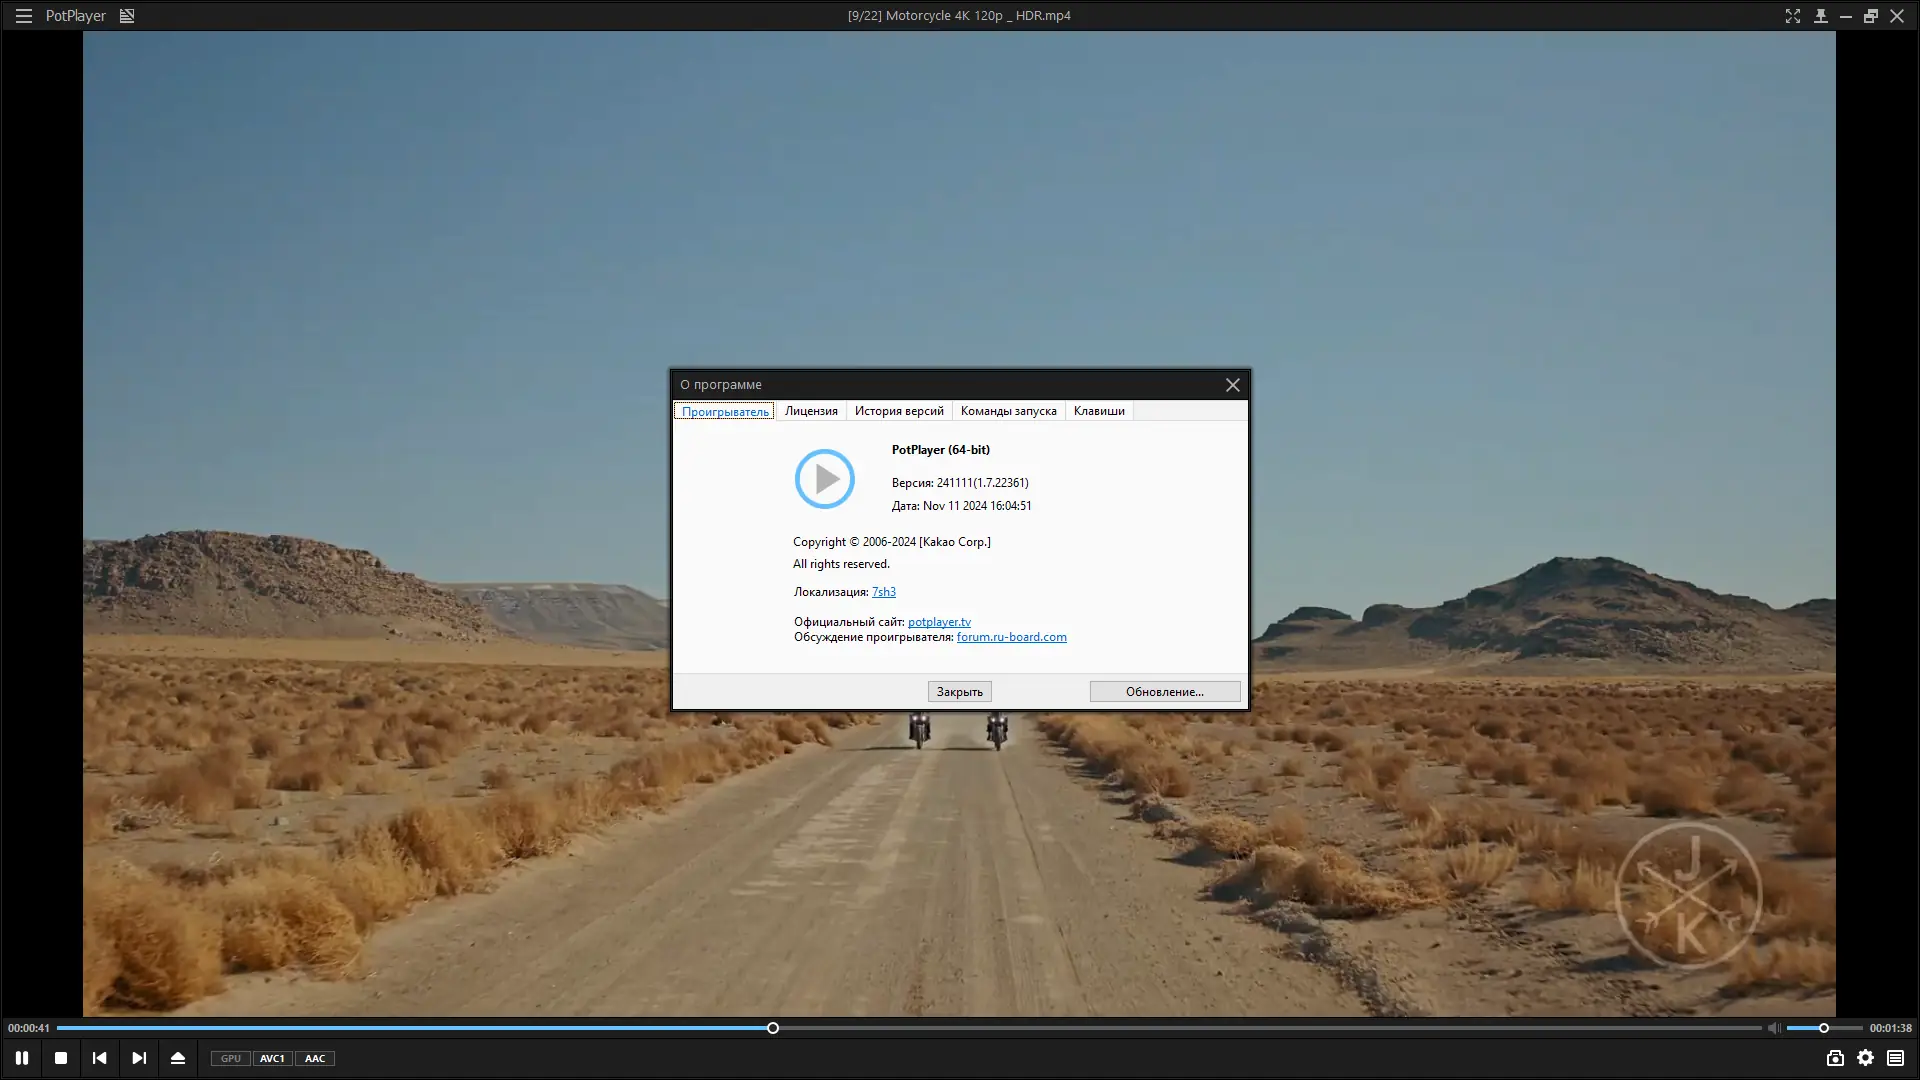
Task: Open the settings gear in control bar
Action: click(1866, 1058)
